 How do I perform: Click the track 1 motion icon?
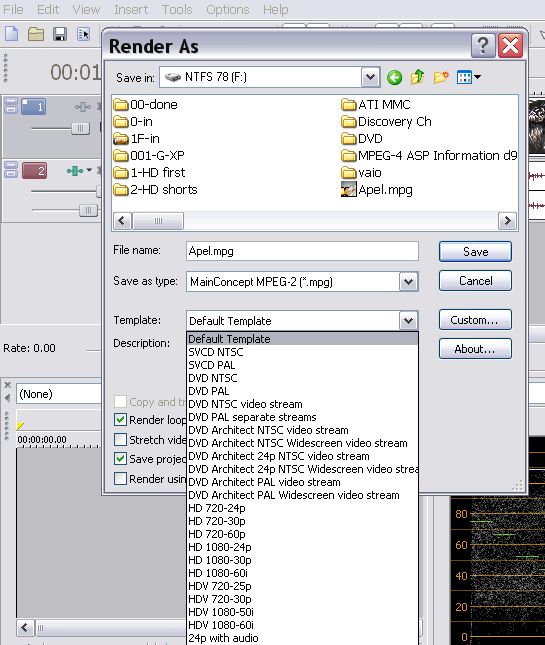coord(82,107)
